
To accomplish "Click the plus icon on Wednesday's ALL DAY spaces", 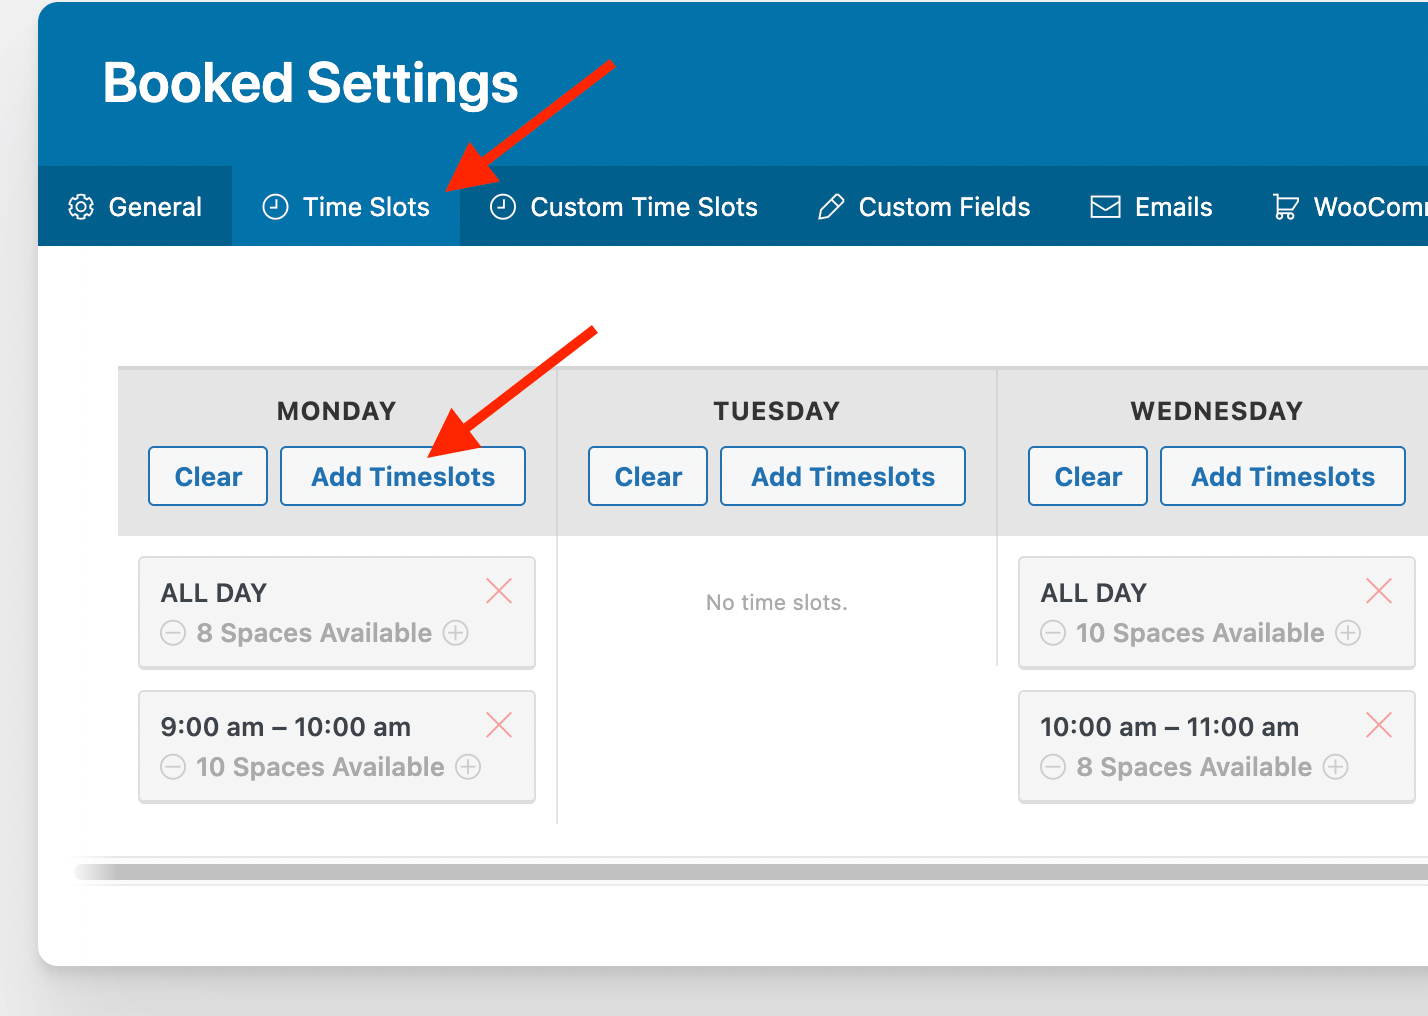I will [x=1349, y=633].
